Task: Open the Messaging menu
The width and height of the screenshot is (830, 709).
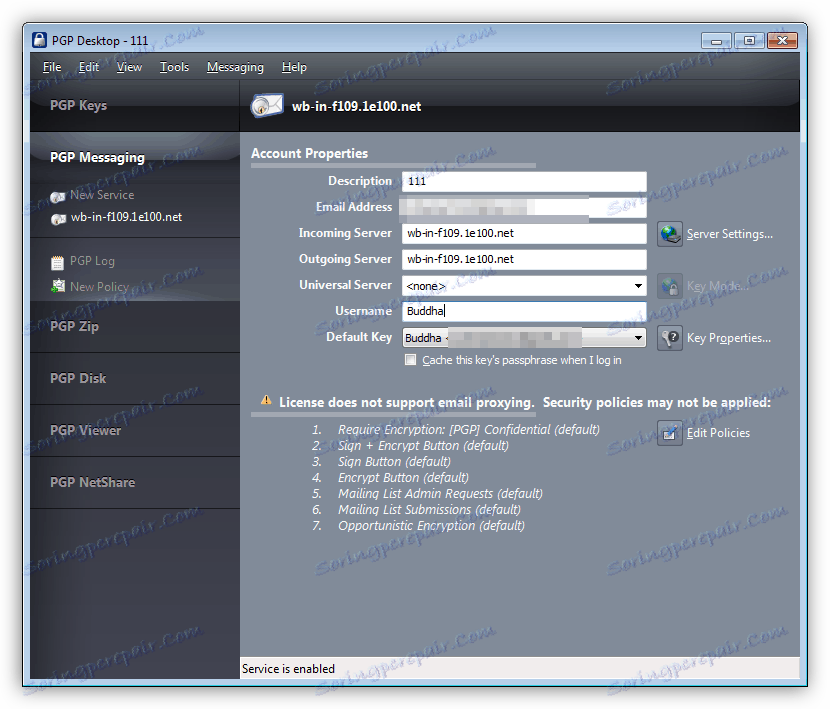Action: tap(235, 67)
